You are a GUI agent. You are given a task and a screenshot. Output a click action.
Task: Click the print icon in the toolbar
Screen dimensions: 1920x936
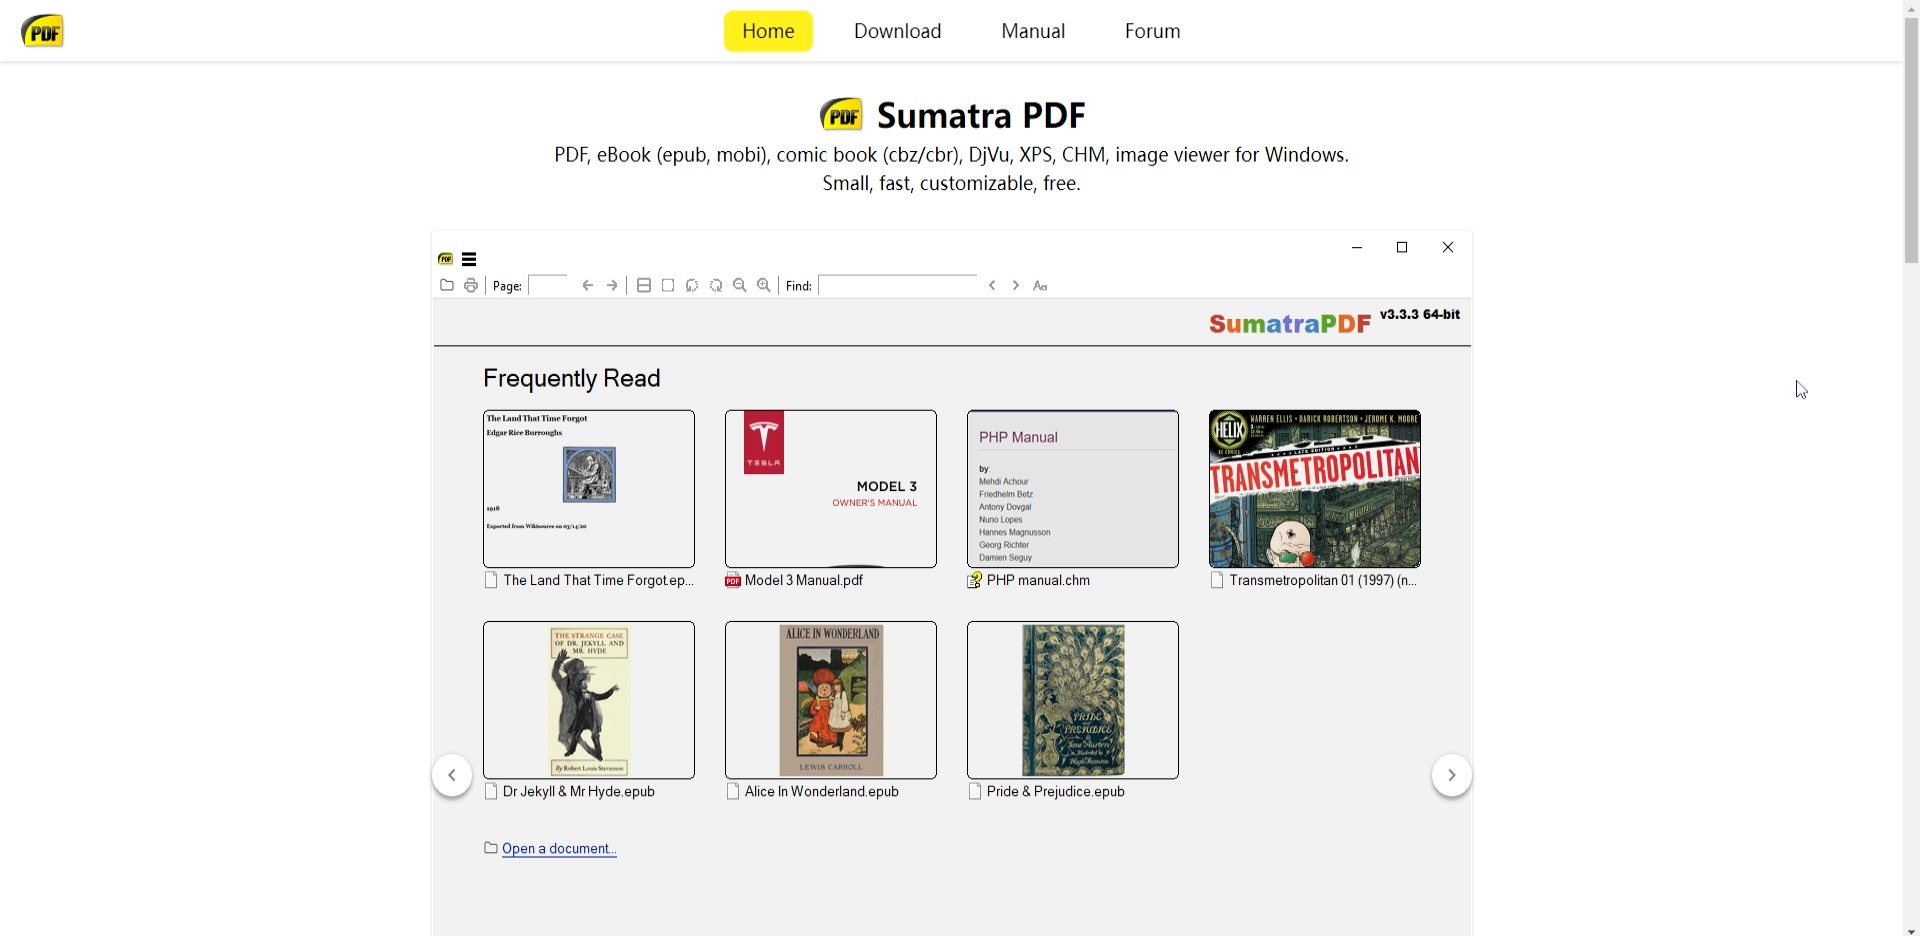click(471, 286)
